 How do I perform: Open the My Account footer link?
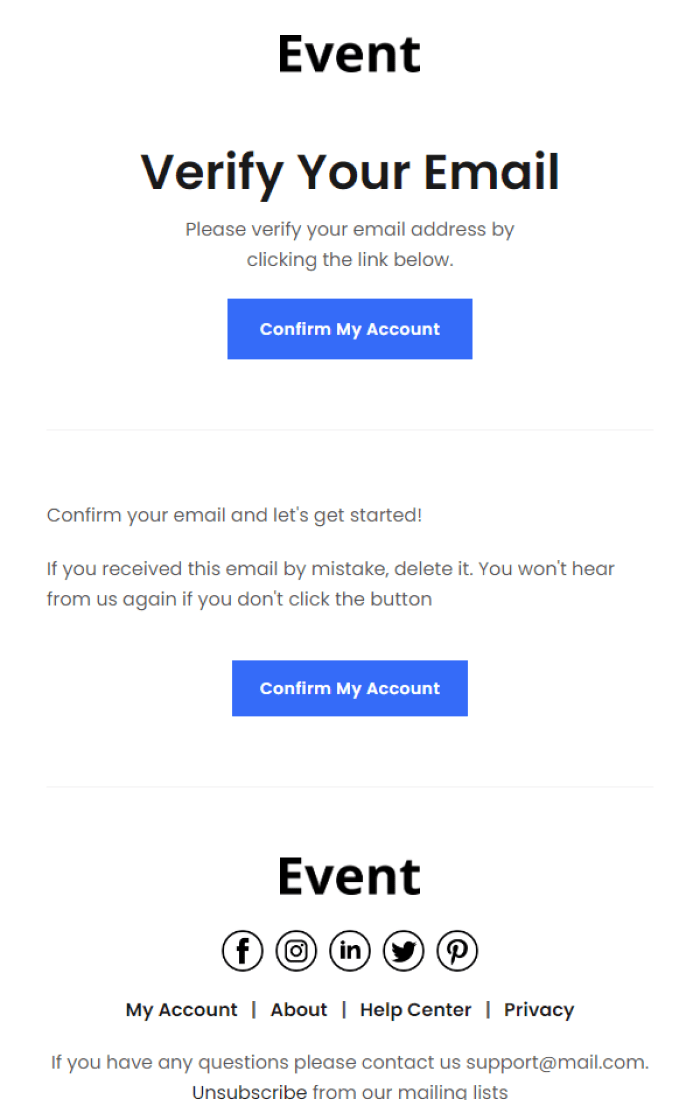coord(181,1010)
